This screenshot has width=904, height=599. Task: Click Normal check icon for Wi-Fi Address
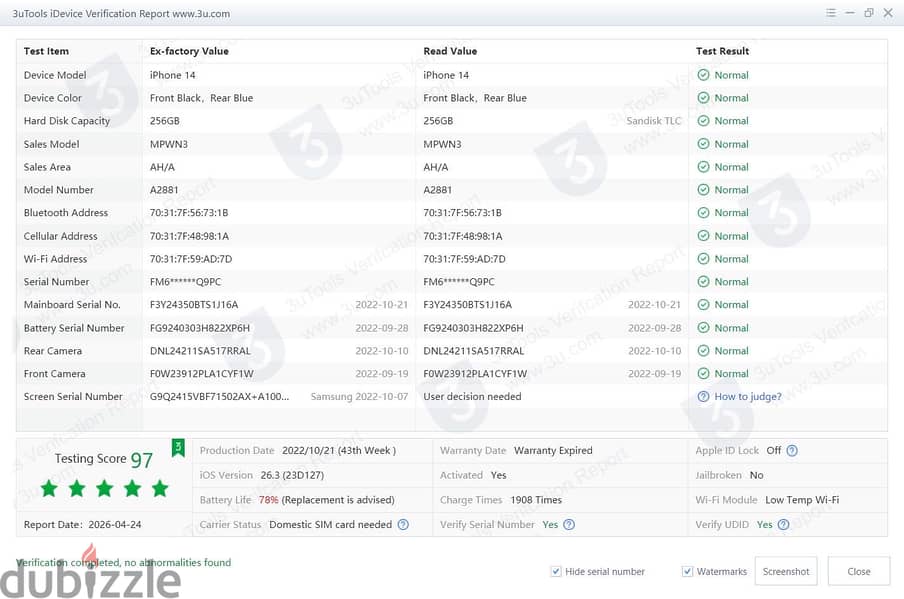pyautogui.click(x=703, y=259)
